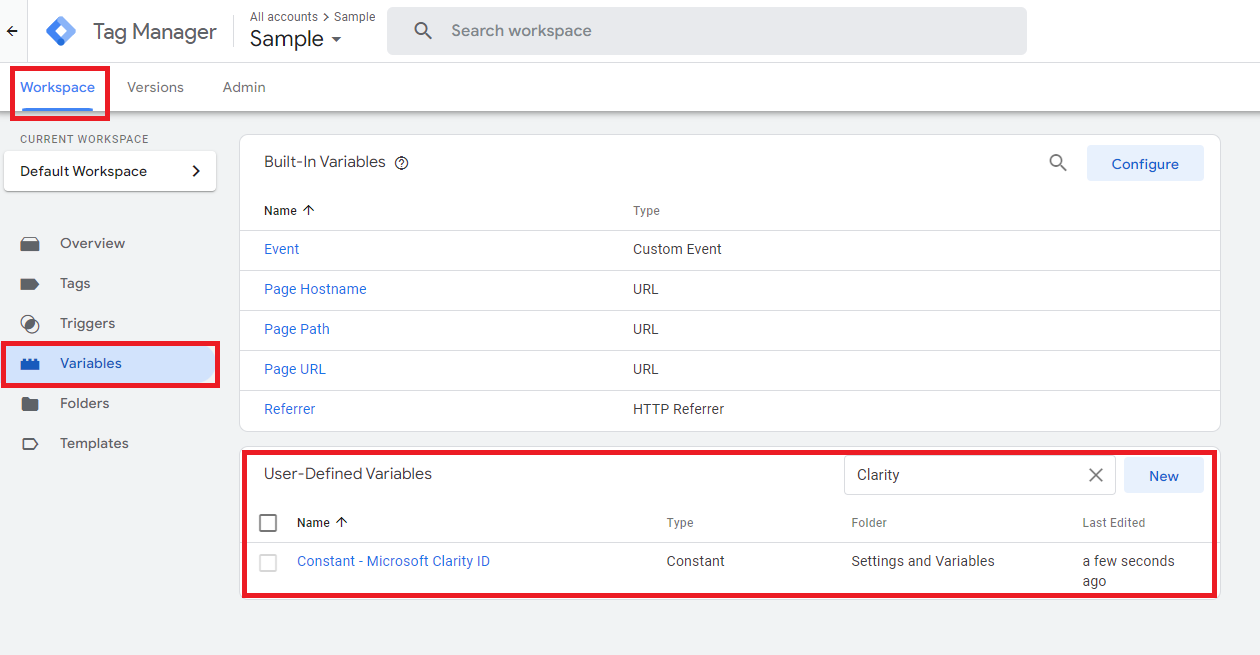Click the back arrow icon

tap(12, 31)
